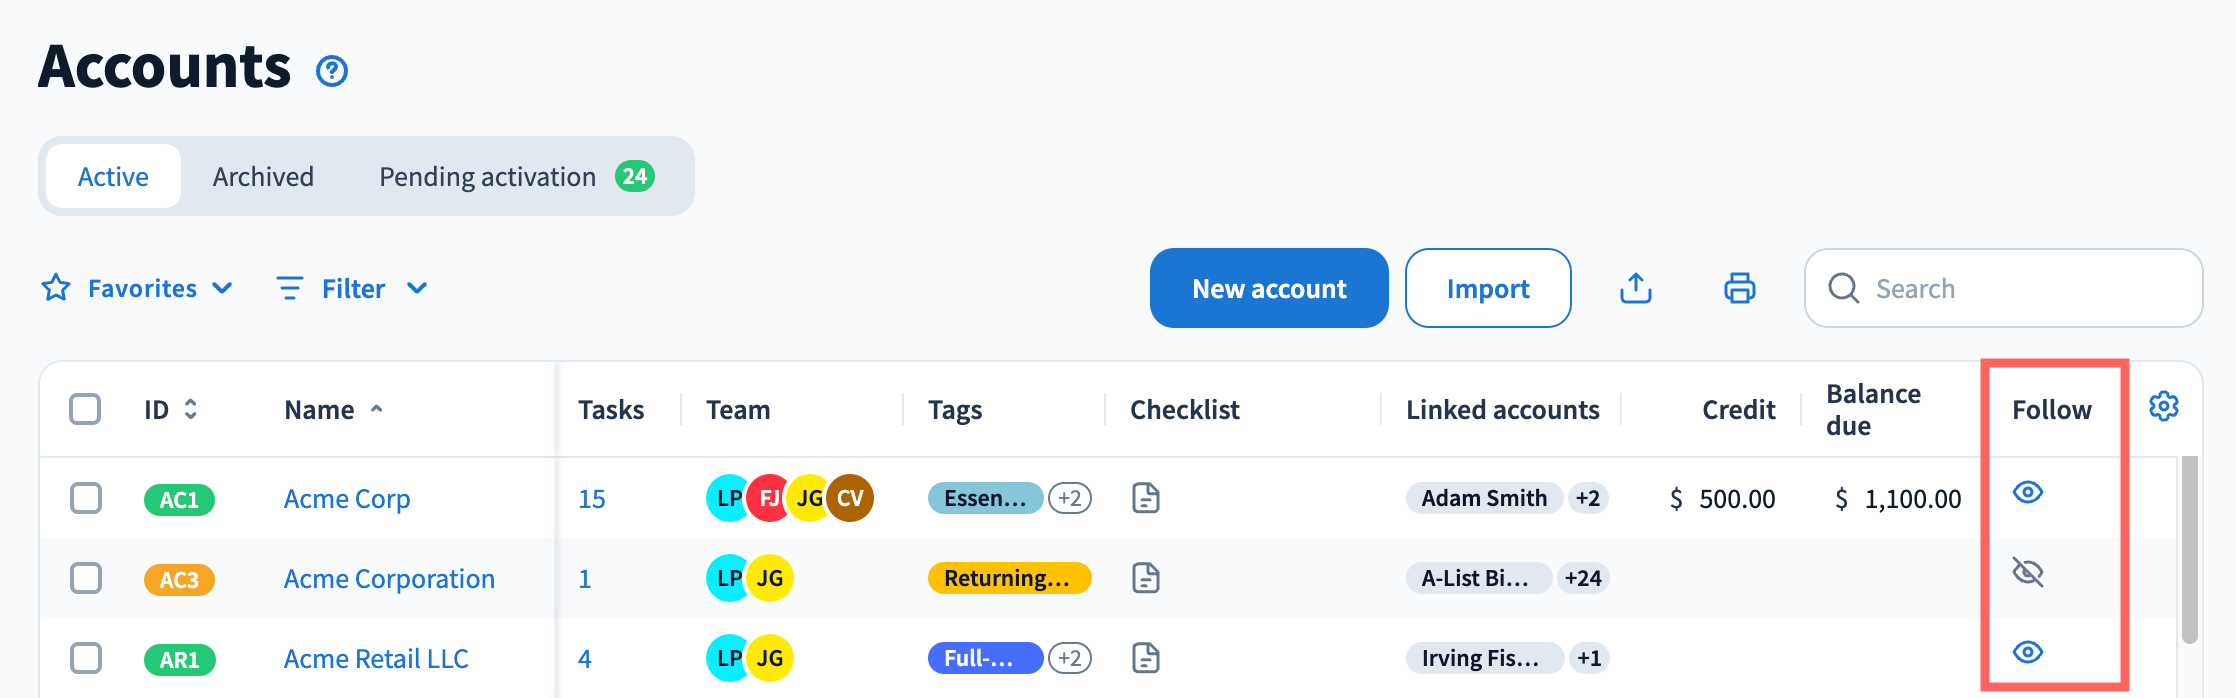Screen dimensions: 2236x698
Task: Expand the Favorites dropdown chevron
Action: pos(223,288)
